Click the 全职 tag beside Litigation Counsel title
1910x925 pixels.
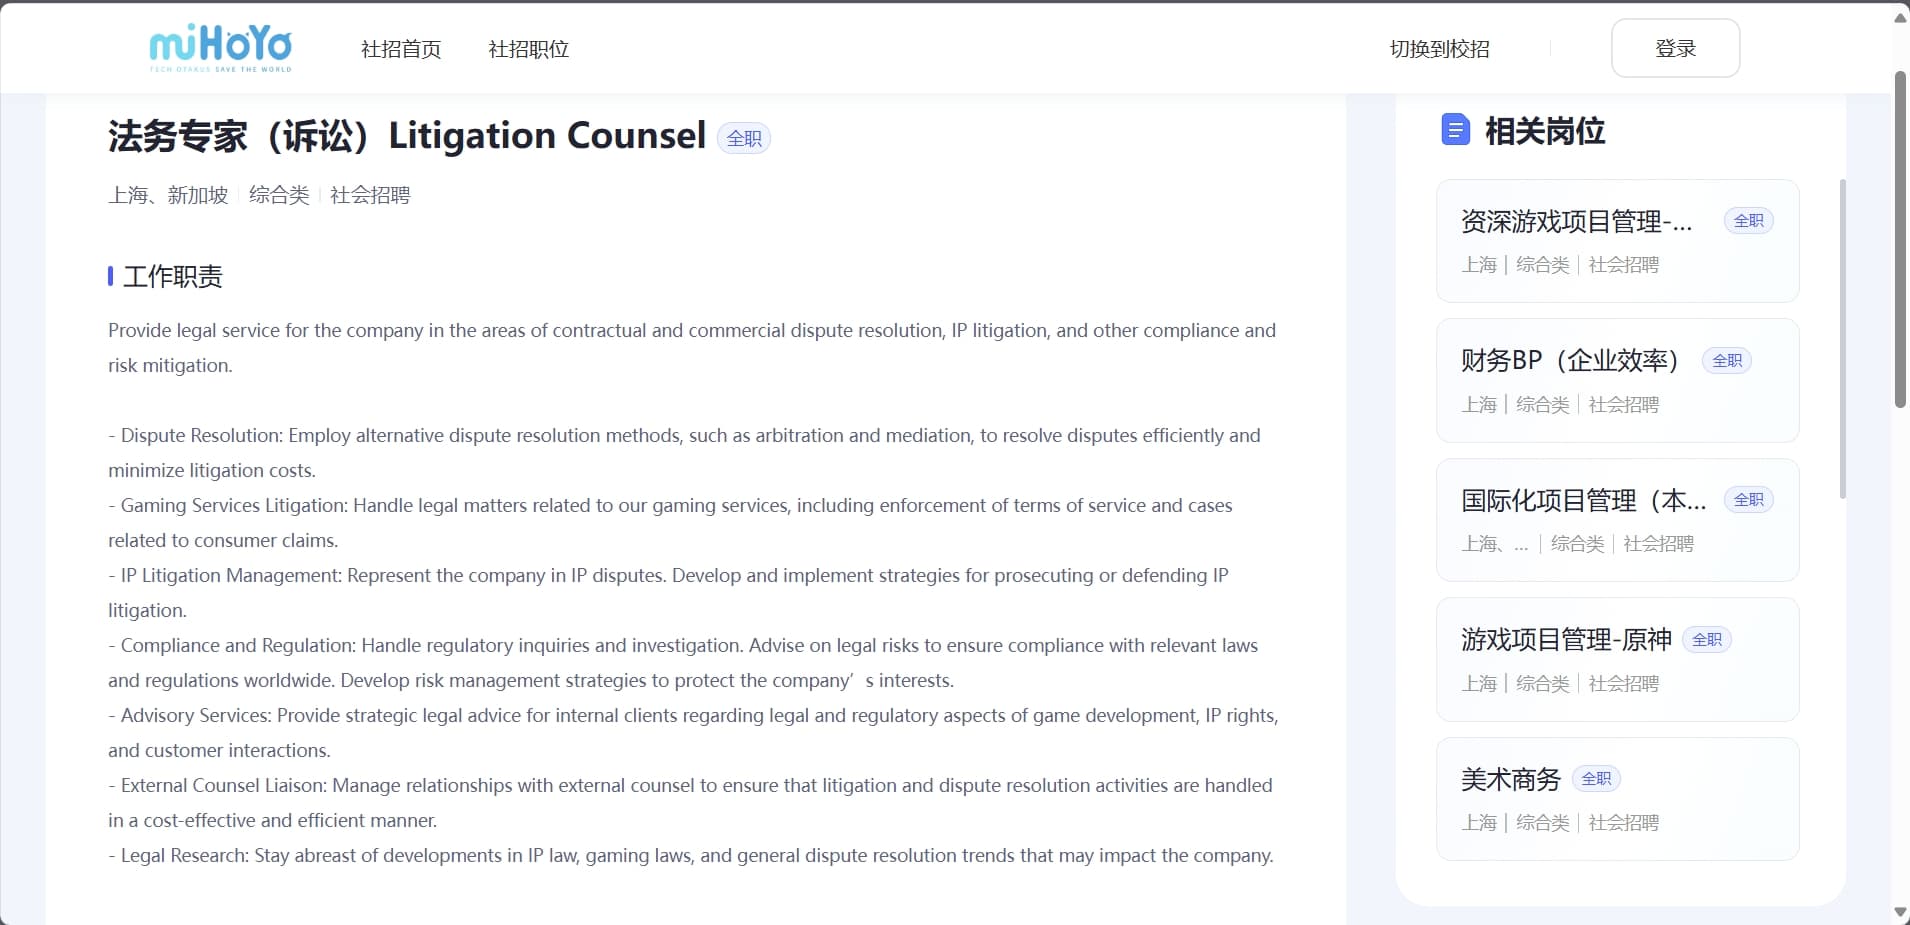tap(744, 138)
